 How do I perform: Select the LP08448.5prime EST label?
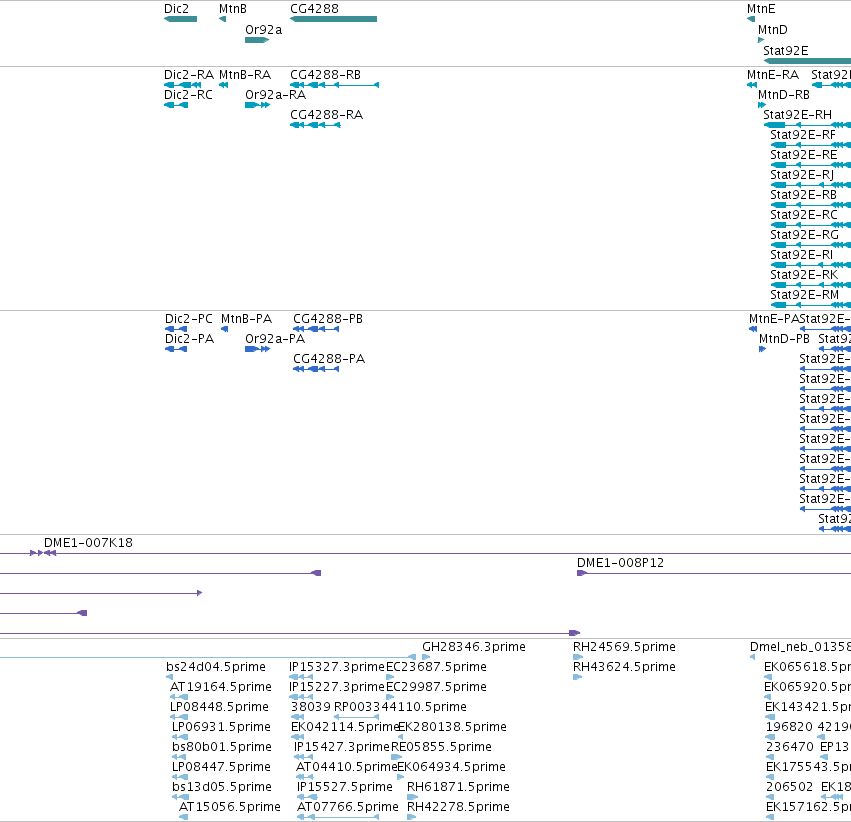tap(219, 706)
